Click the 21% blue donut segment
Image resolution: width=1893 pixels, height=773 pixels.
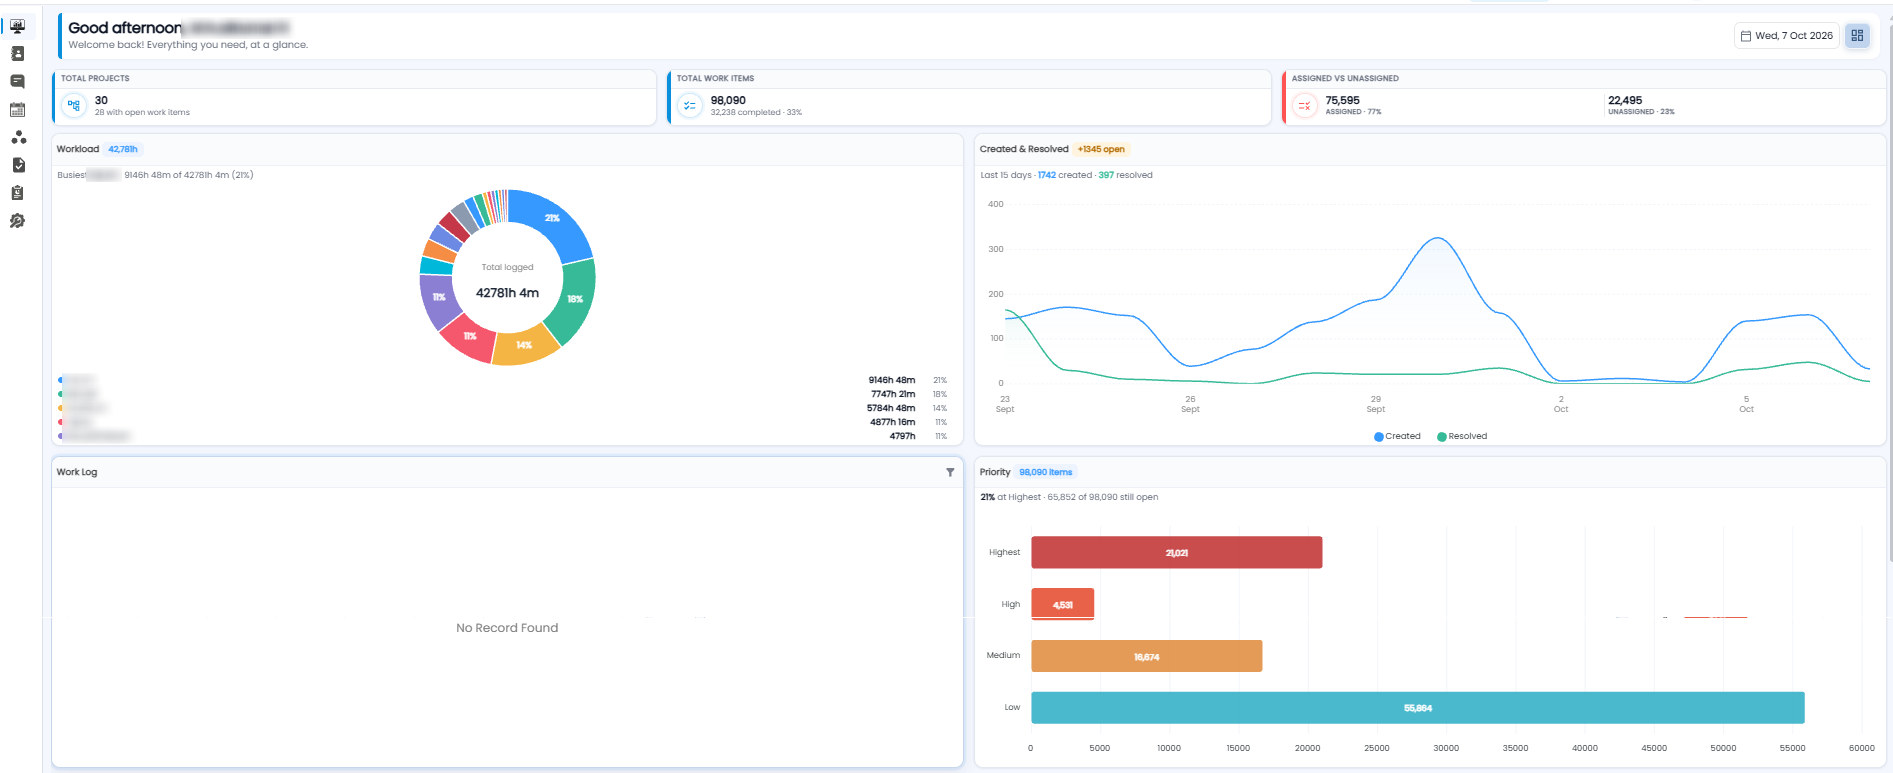coord(553,220)
